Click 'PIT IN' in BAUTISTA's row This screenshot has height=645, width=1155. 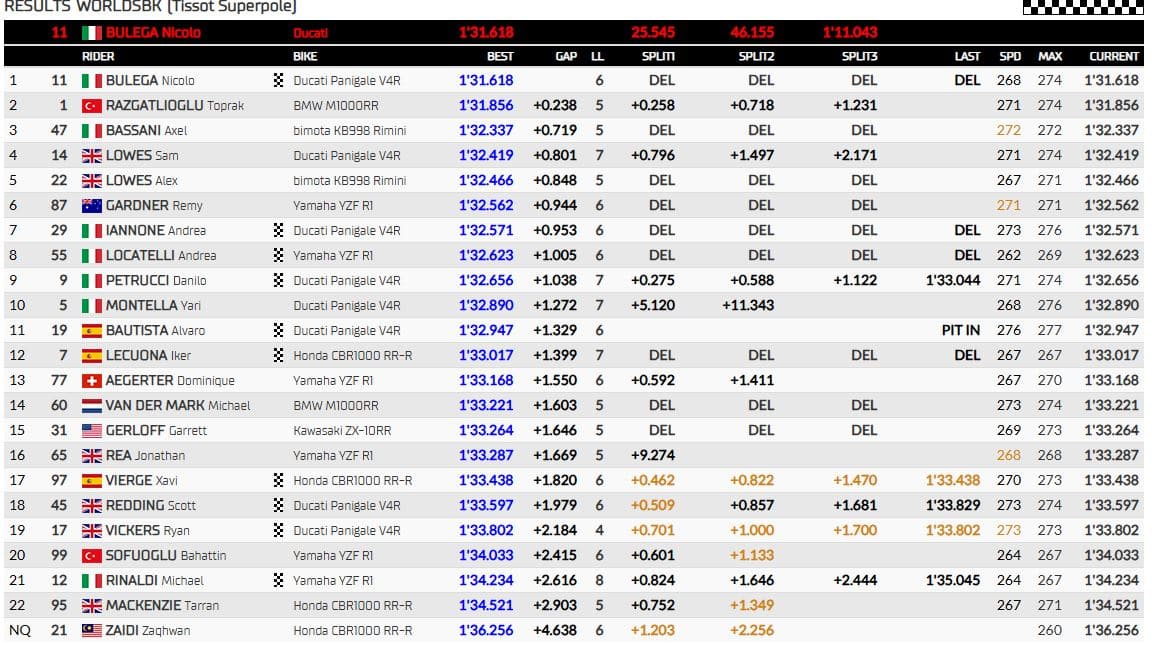[961, 331]
